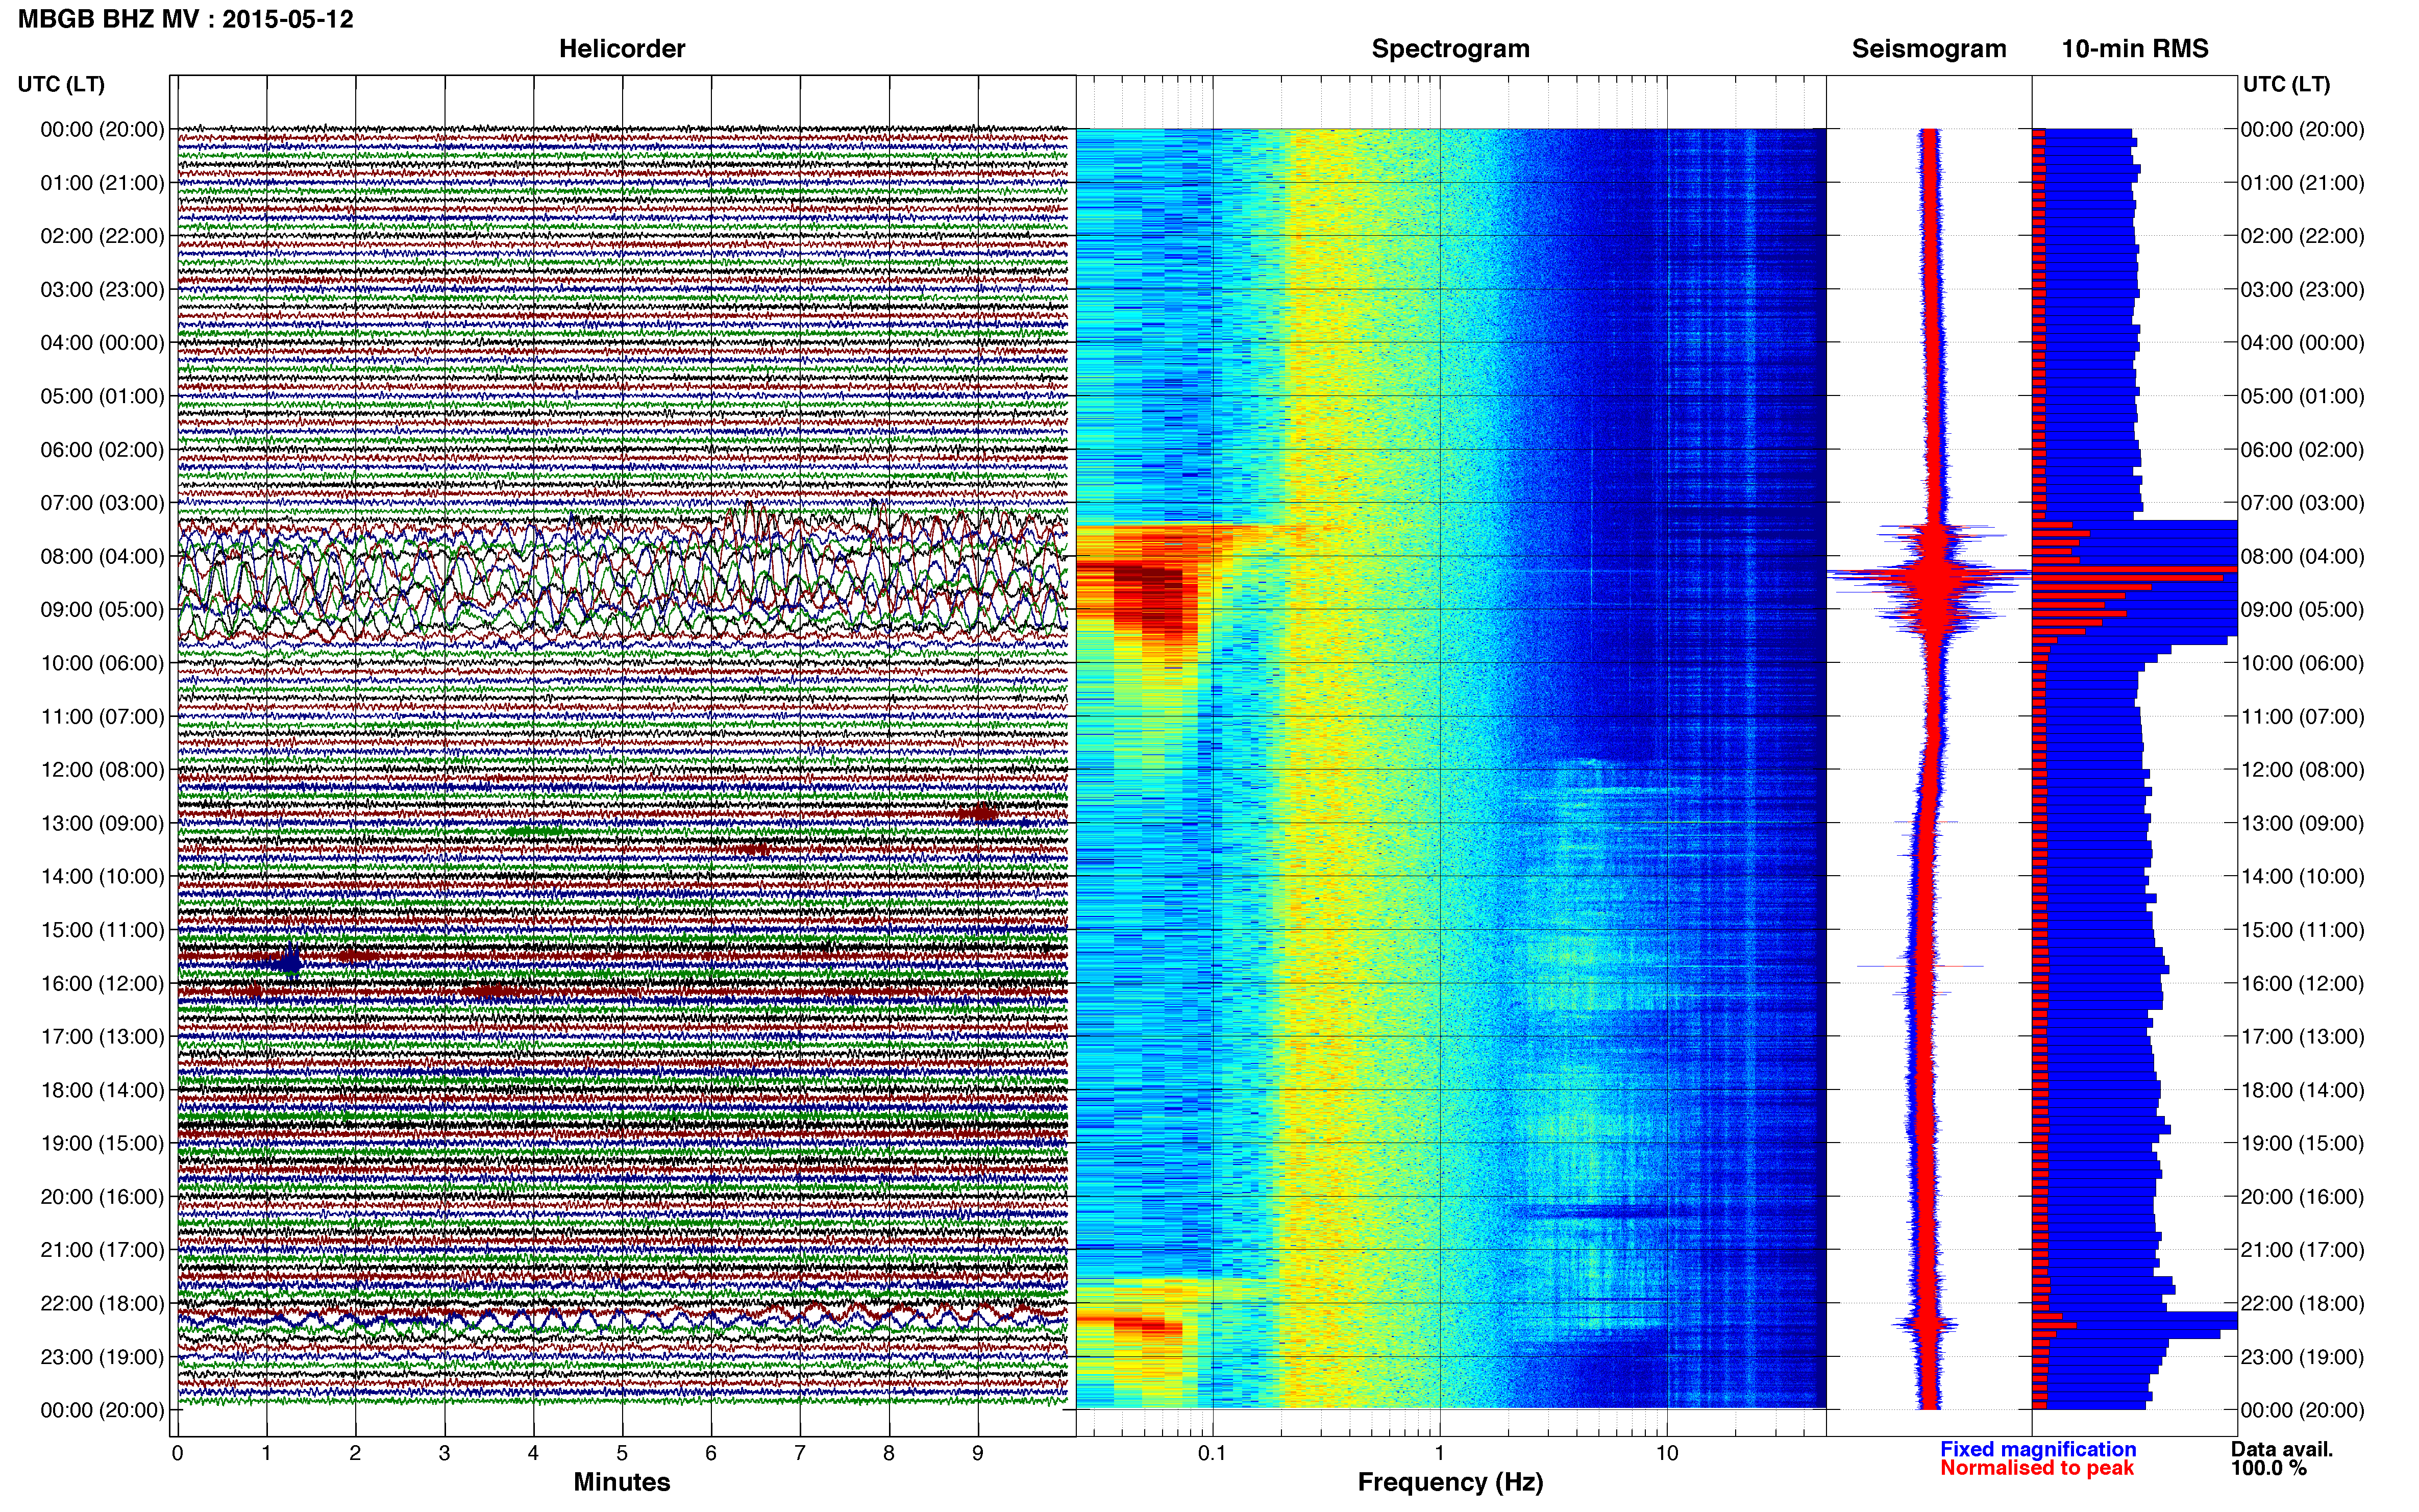Click the Normalised to peak legend text
This screenshot has height=1512, width=2419.
tap(2037, 1468)
